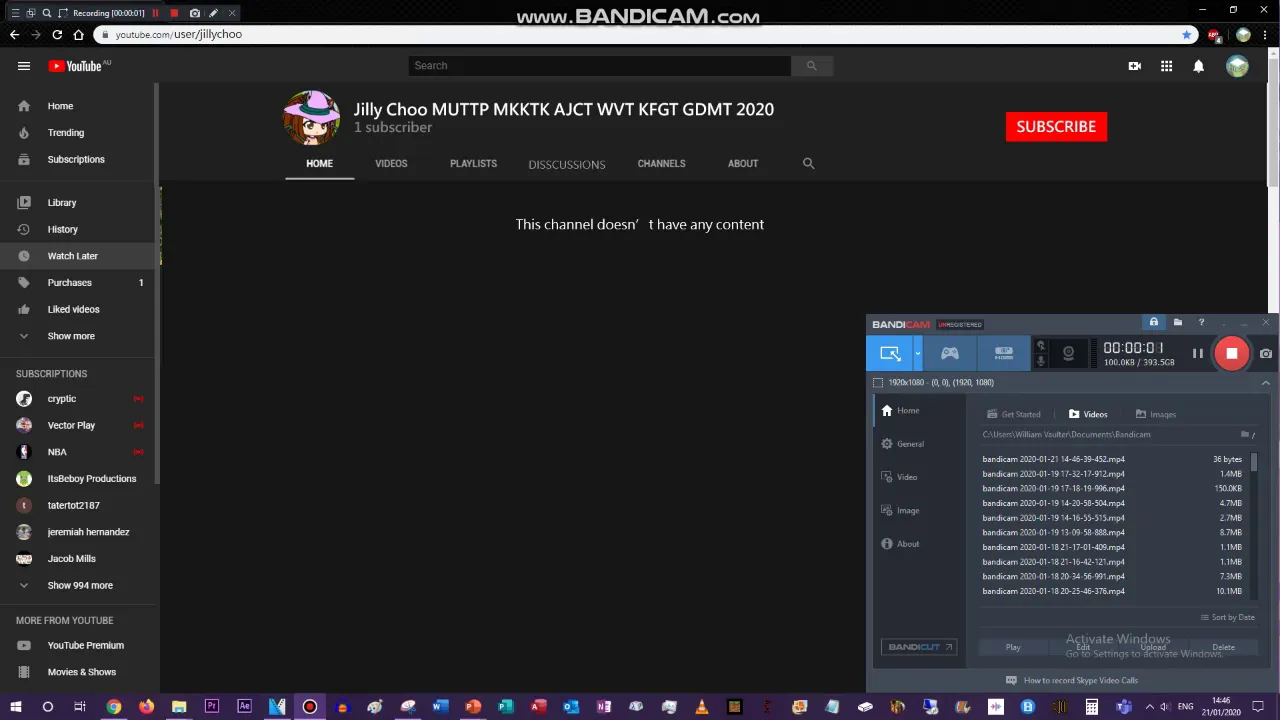This screenshot has width=1280, height=720.
Task: Open the create video camera icon
Action: (x=1134, y=66)
